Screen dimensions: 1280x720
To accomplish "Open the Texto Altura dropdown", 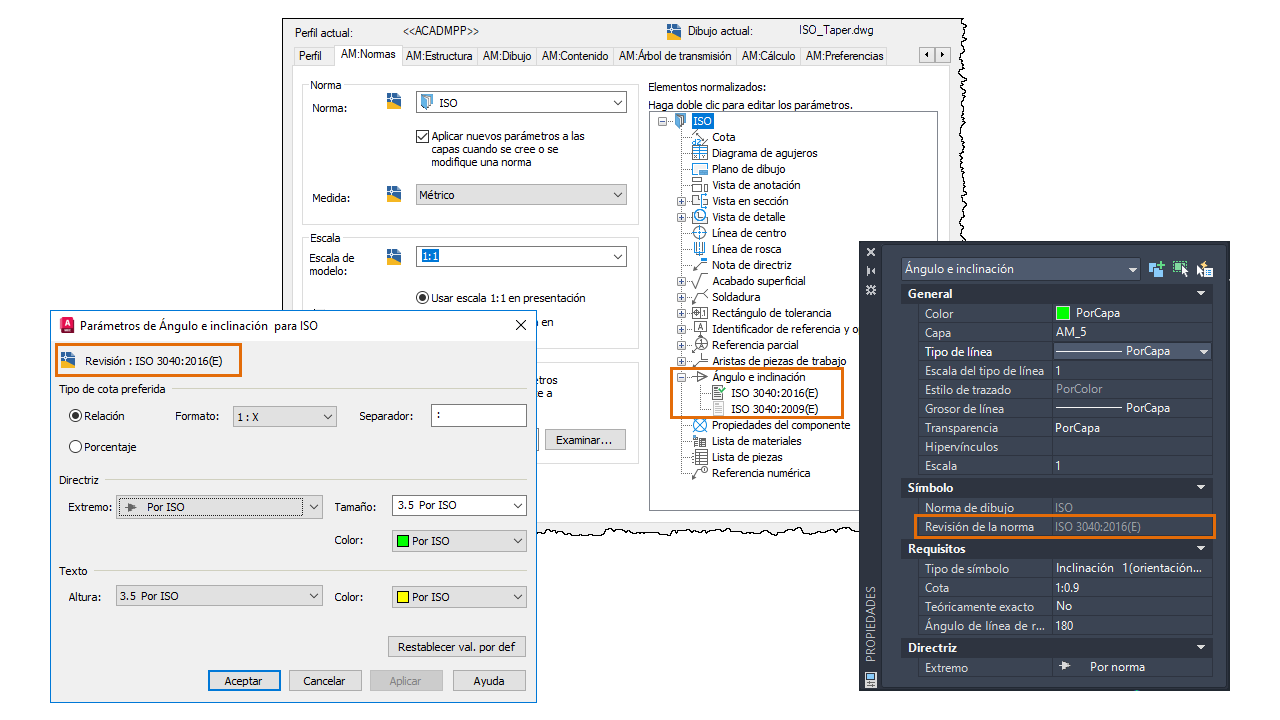I will click(219, 596).
